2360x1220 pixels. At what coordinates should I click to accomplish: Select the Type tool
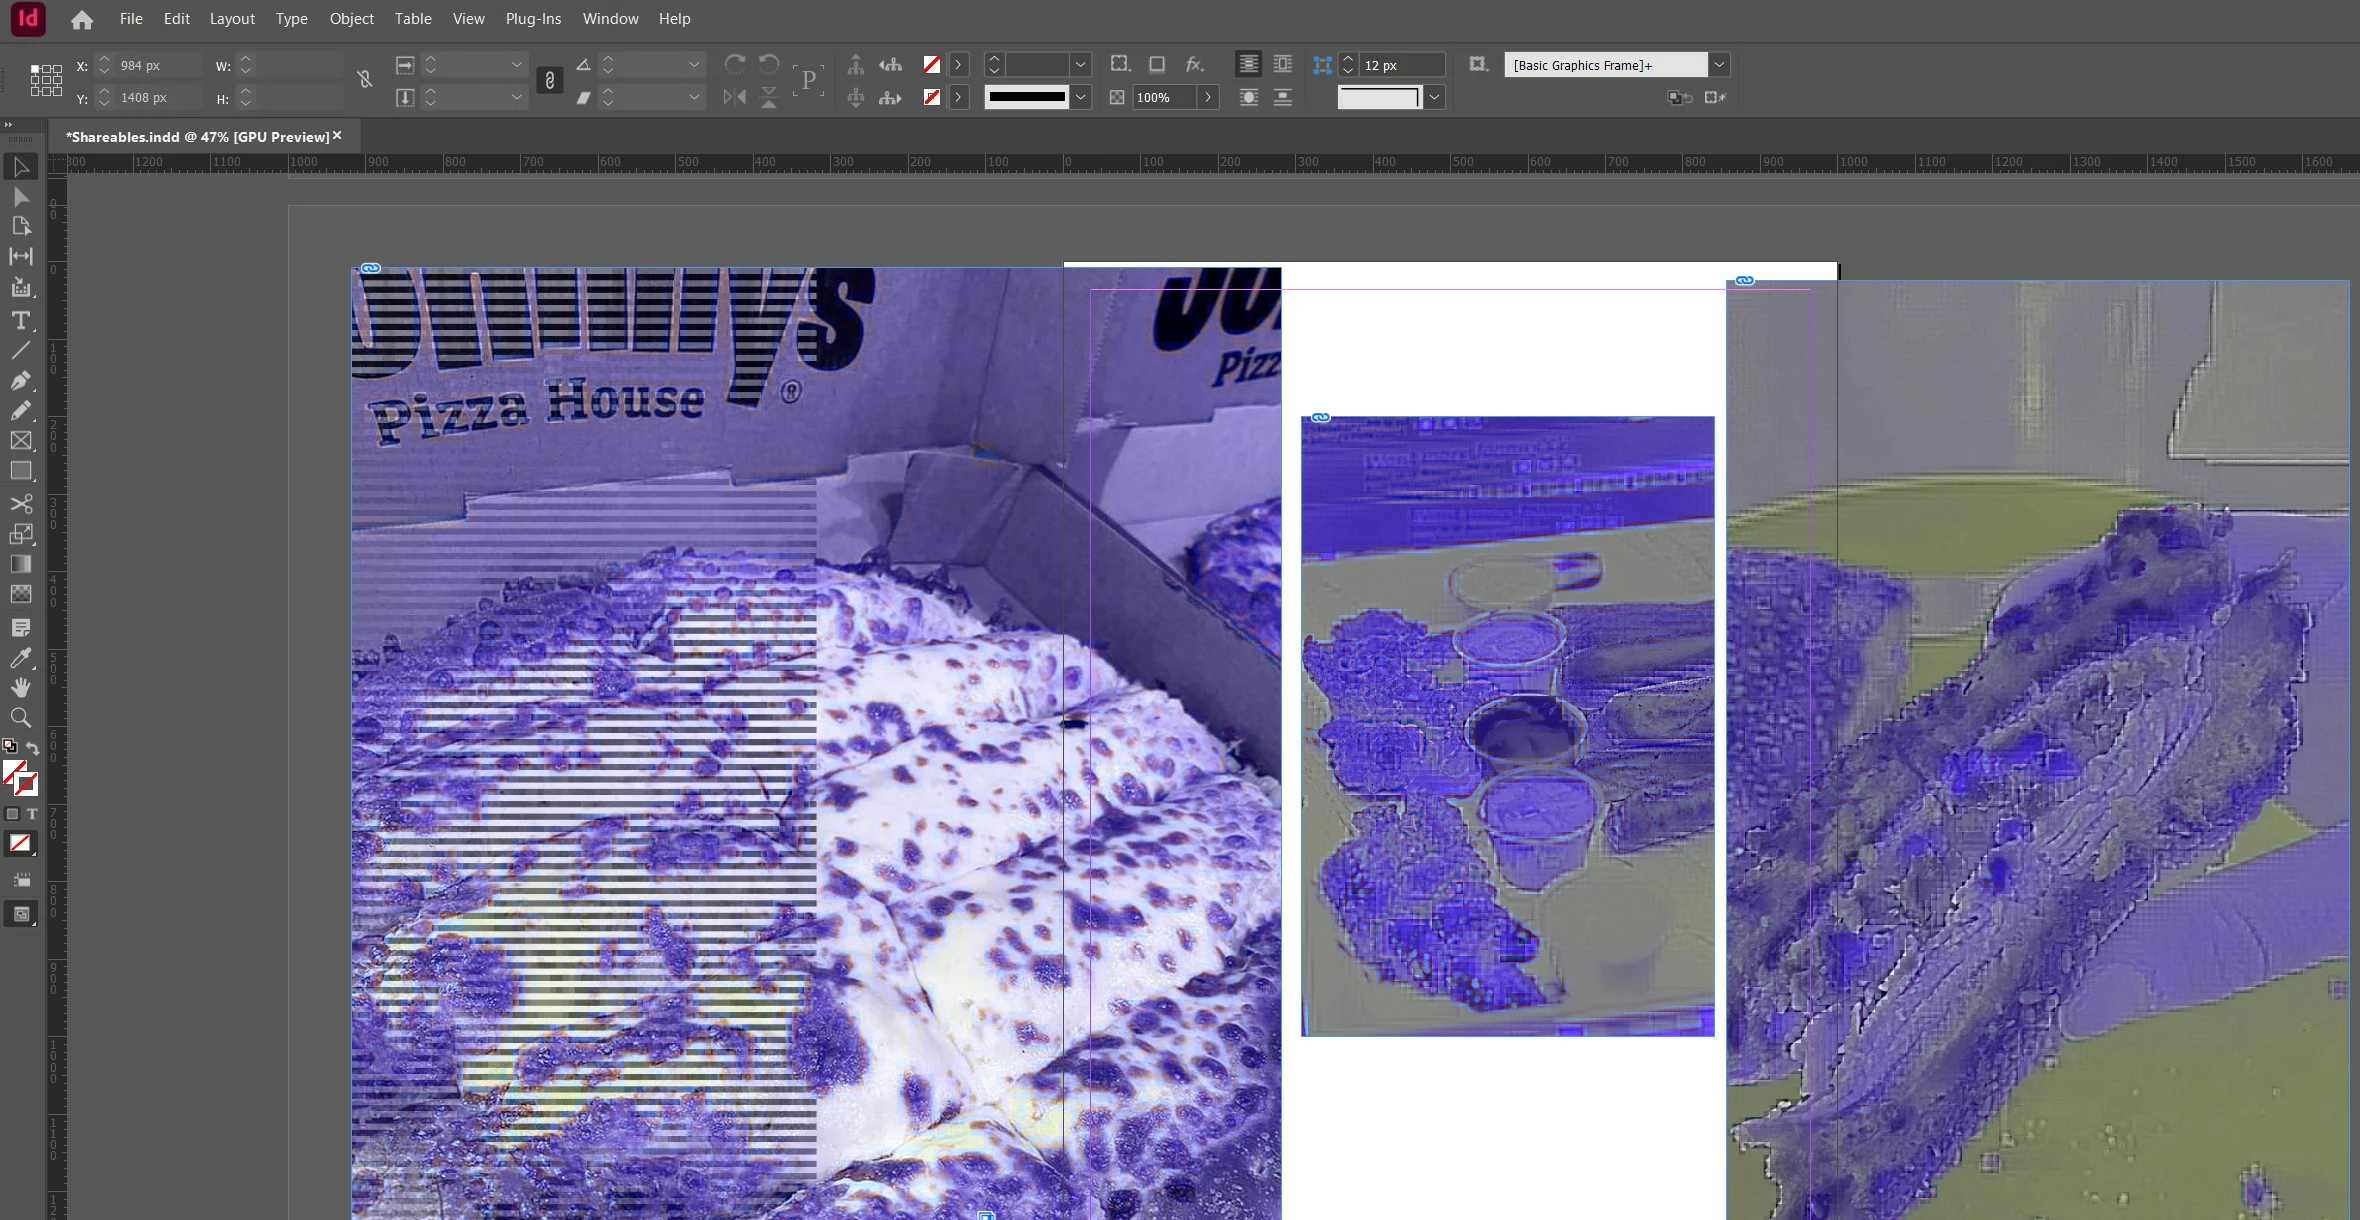coord(20,321)
